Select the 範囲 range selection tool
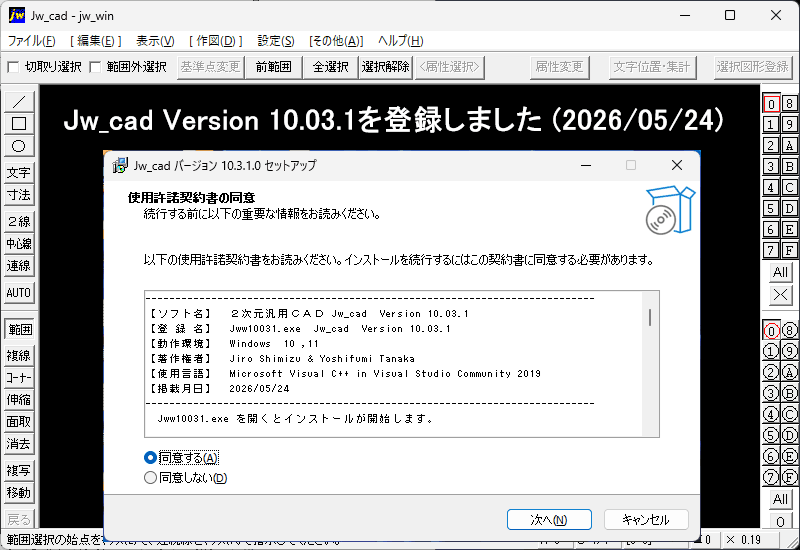The image size is (800, 550). [x=19, y=329]
